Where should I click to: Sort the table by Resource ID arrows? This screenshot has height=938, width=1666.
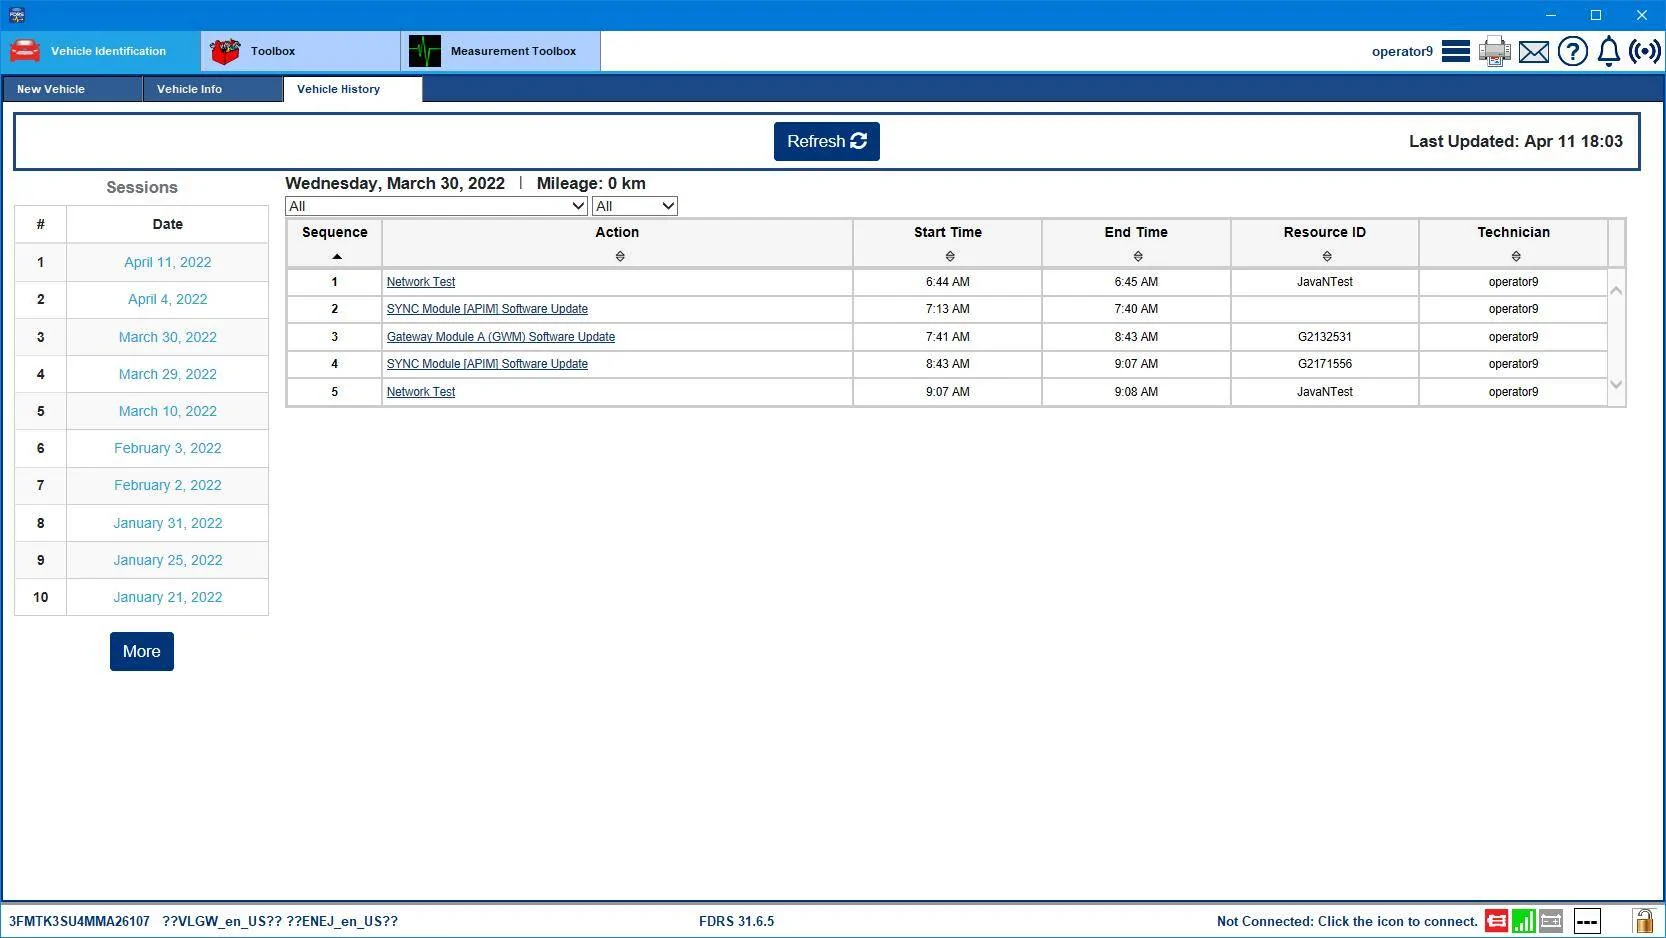(x=1327, y=257)
